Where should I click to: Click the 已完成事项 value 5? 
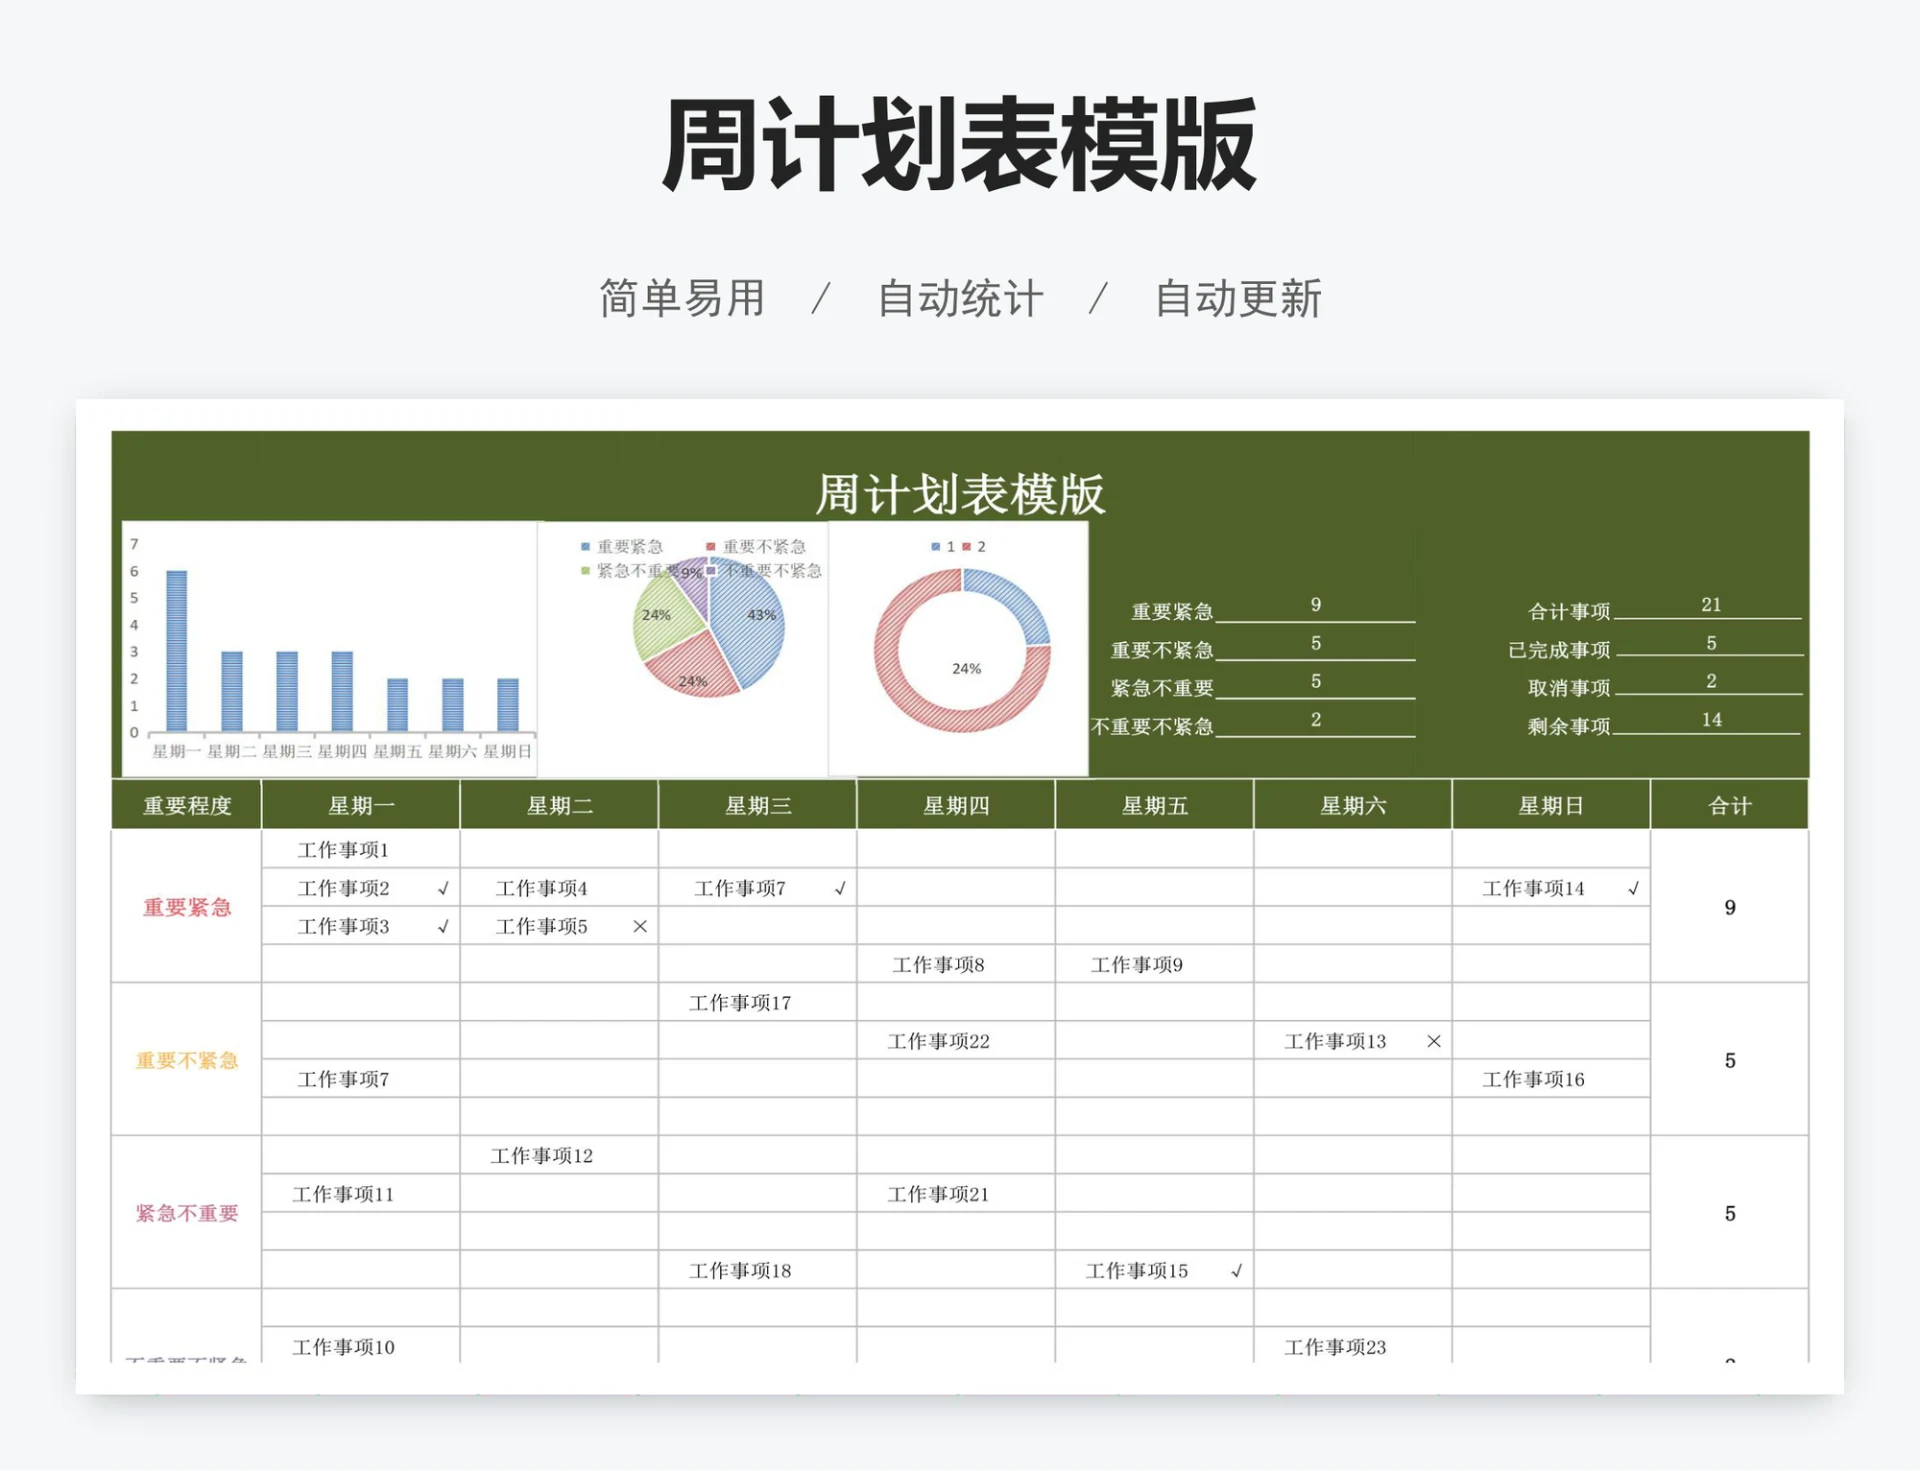(1712, 645)
